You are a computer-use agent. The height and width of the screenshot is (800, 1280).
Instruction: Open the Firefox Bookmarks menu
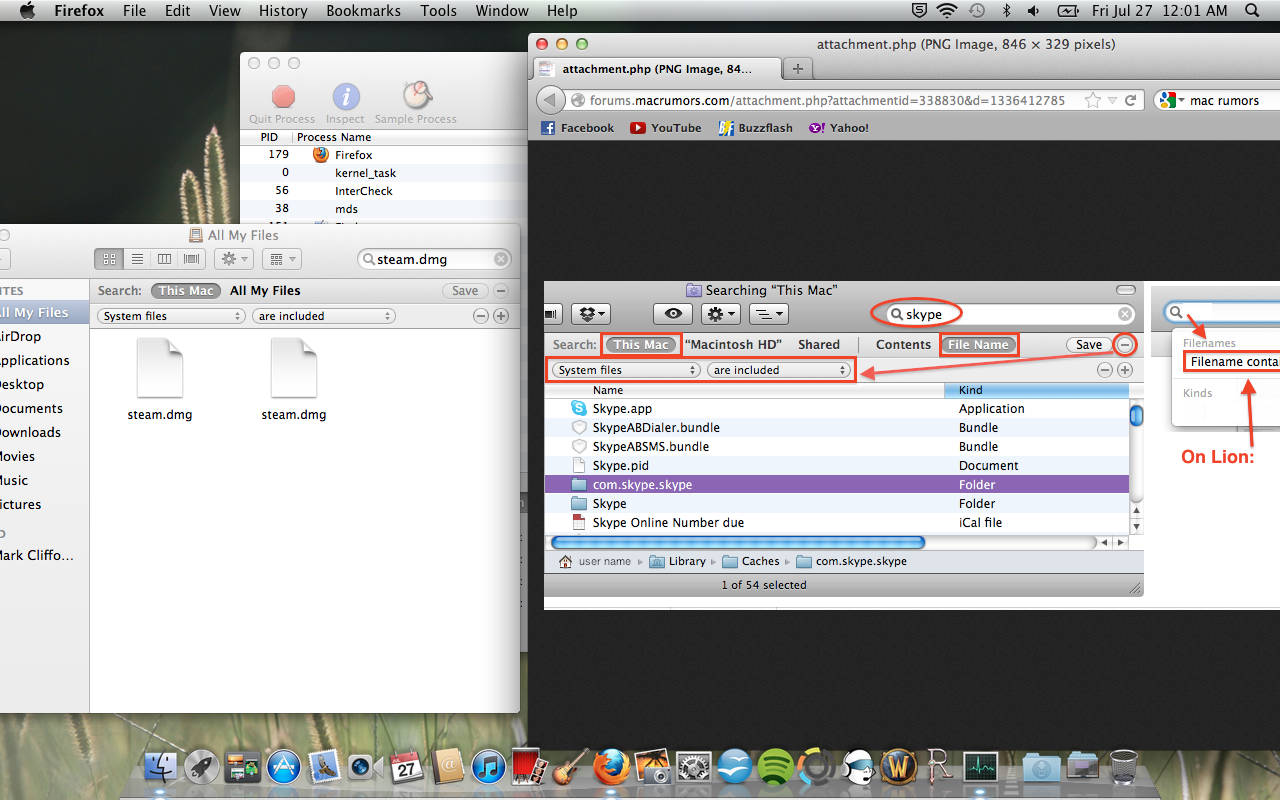click(x=363, y=11)
